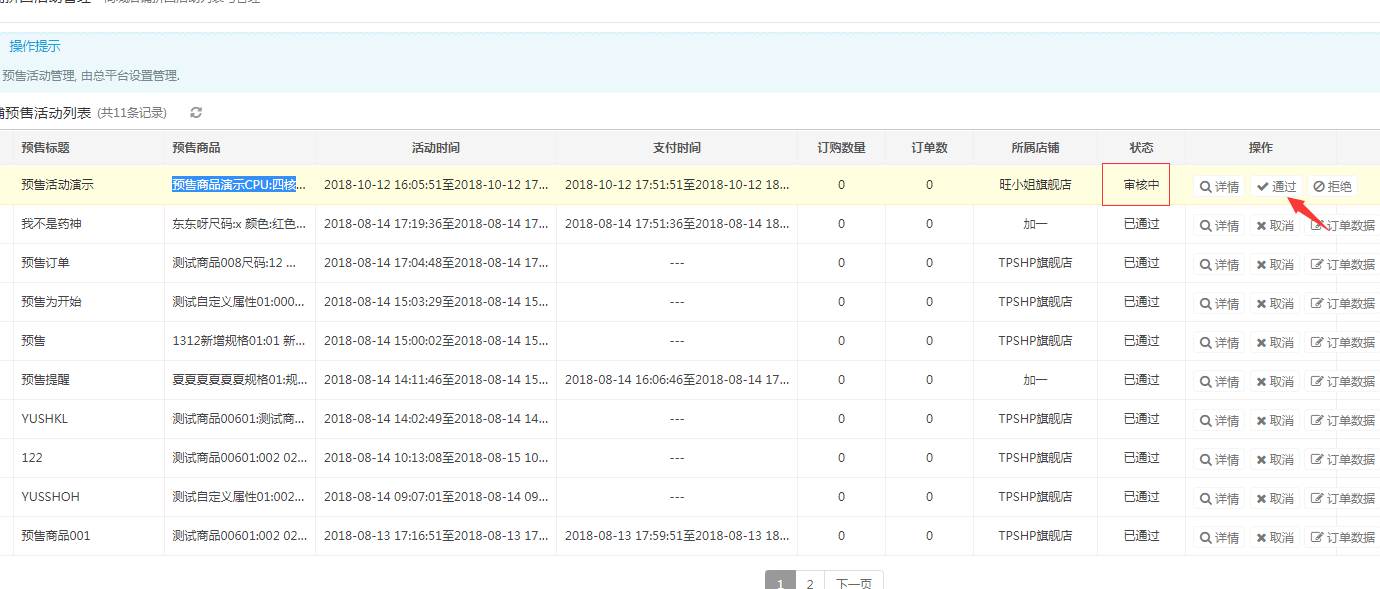The width and height of the screenshot is (1380, 589).
Task: Cancel the 预售为开始 presale
Action: [x=1275, y=304]
